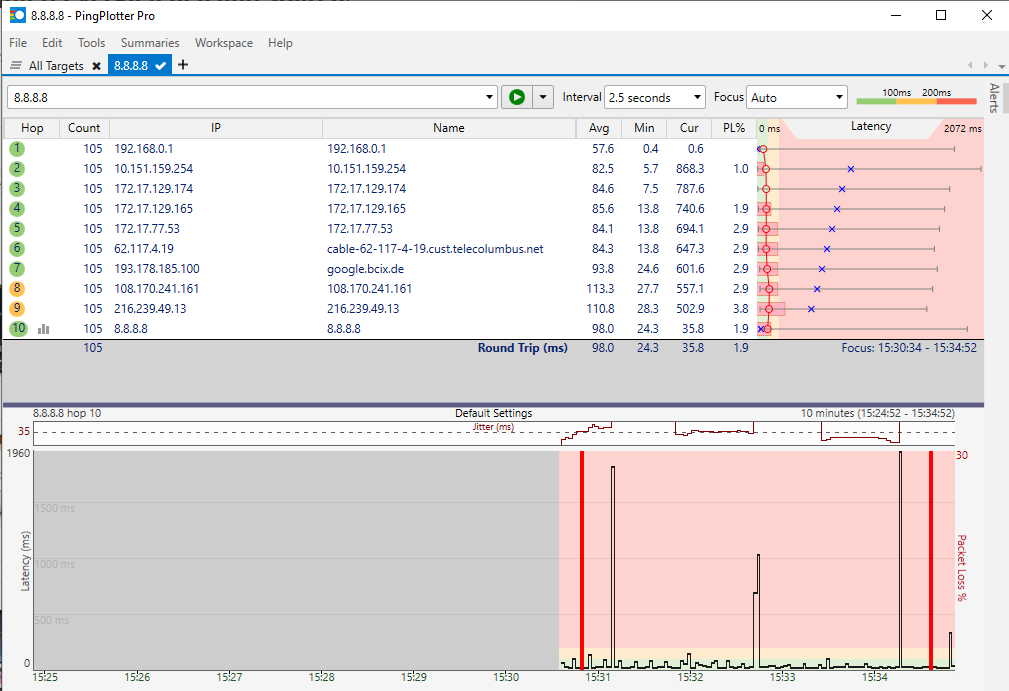
Task: Open the Alerts side panel
Action: (x=995, y=98)
